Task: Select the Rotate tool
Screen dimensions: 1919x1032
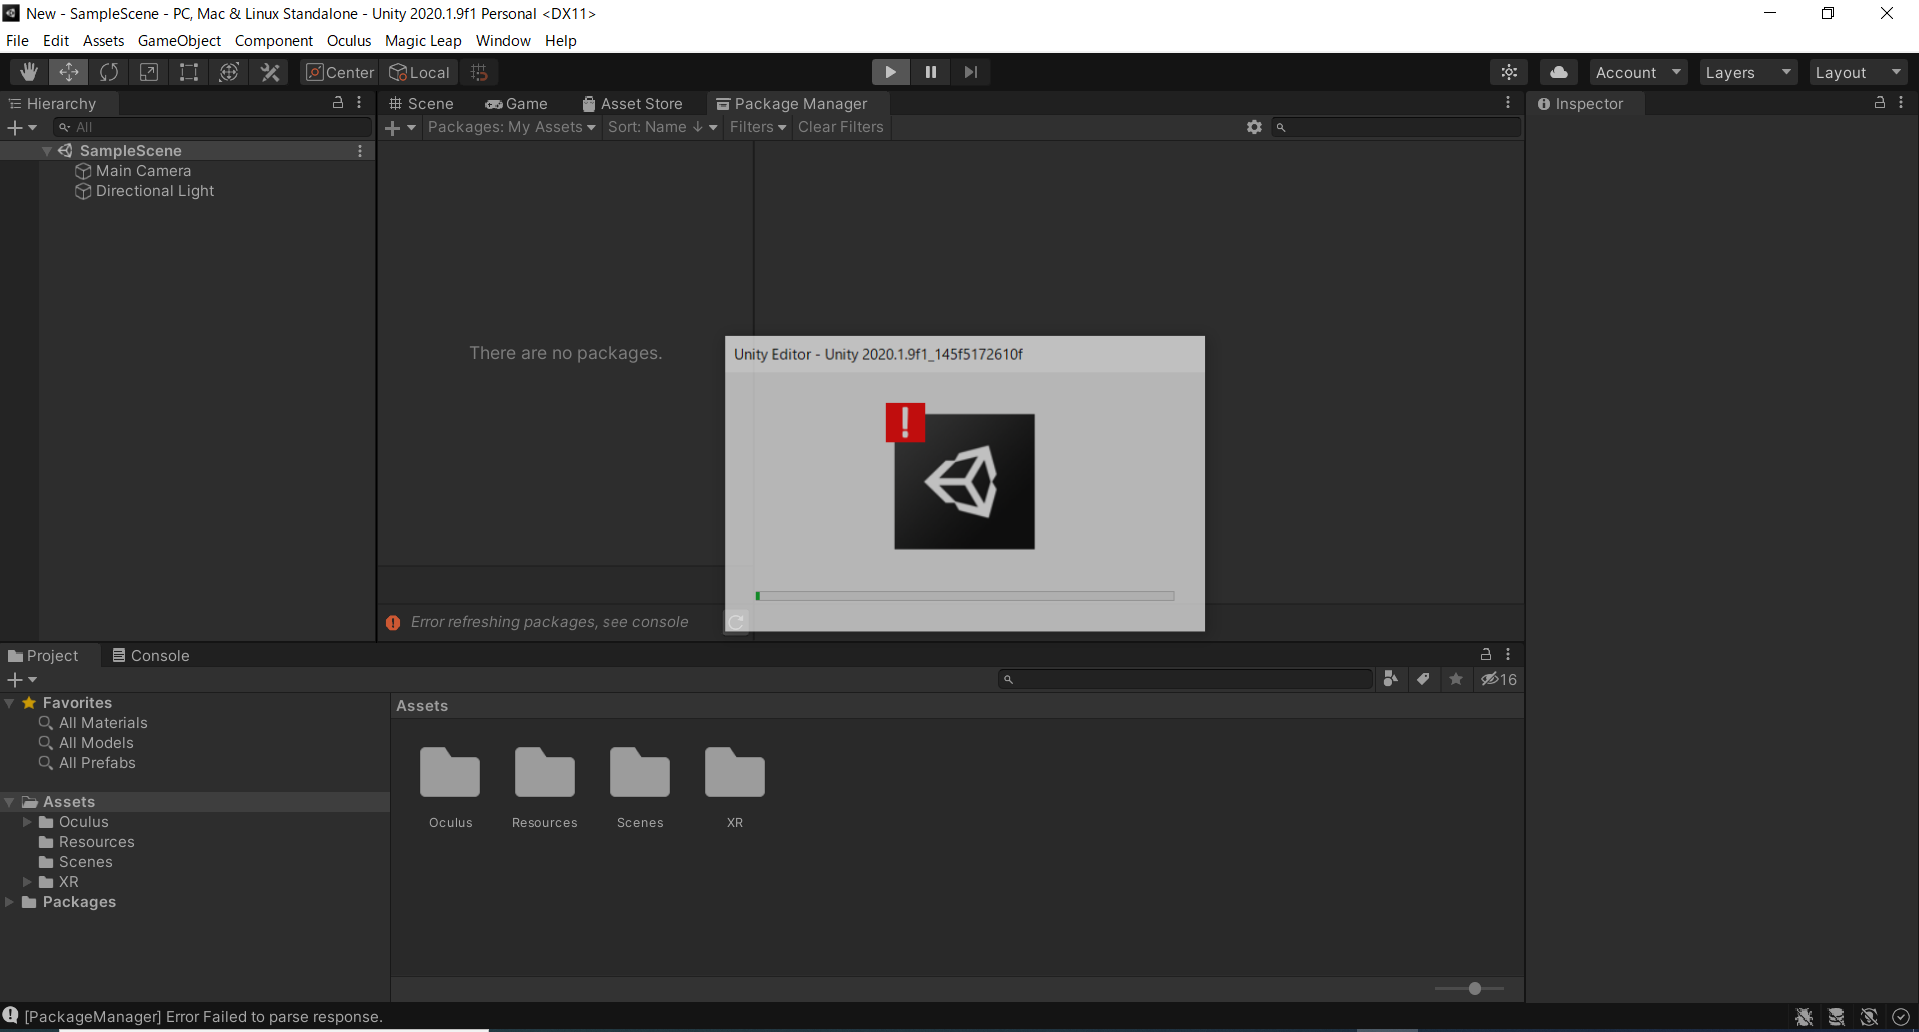Action: point(109,72)
